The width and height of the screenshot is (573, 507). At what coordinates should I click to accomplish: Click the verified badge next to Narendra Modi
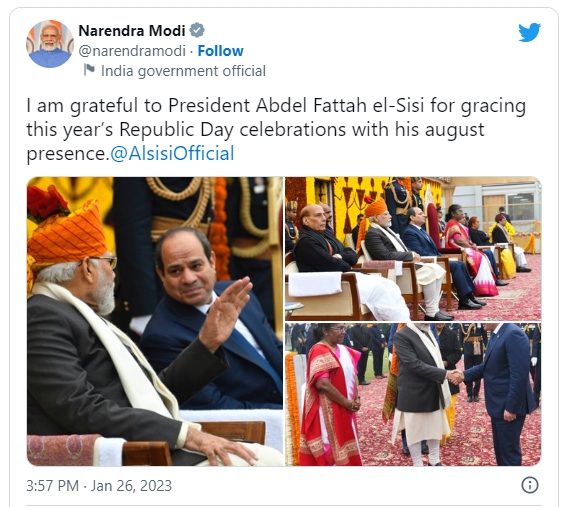[197, 30]
